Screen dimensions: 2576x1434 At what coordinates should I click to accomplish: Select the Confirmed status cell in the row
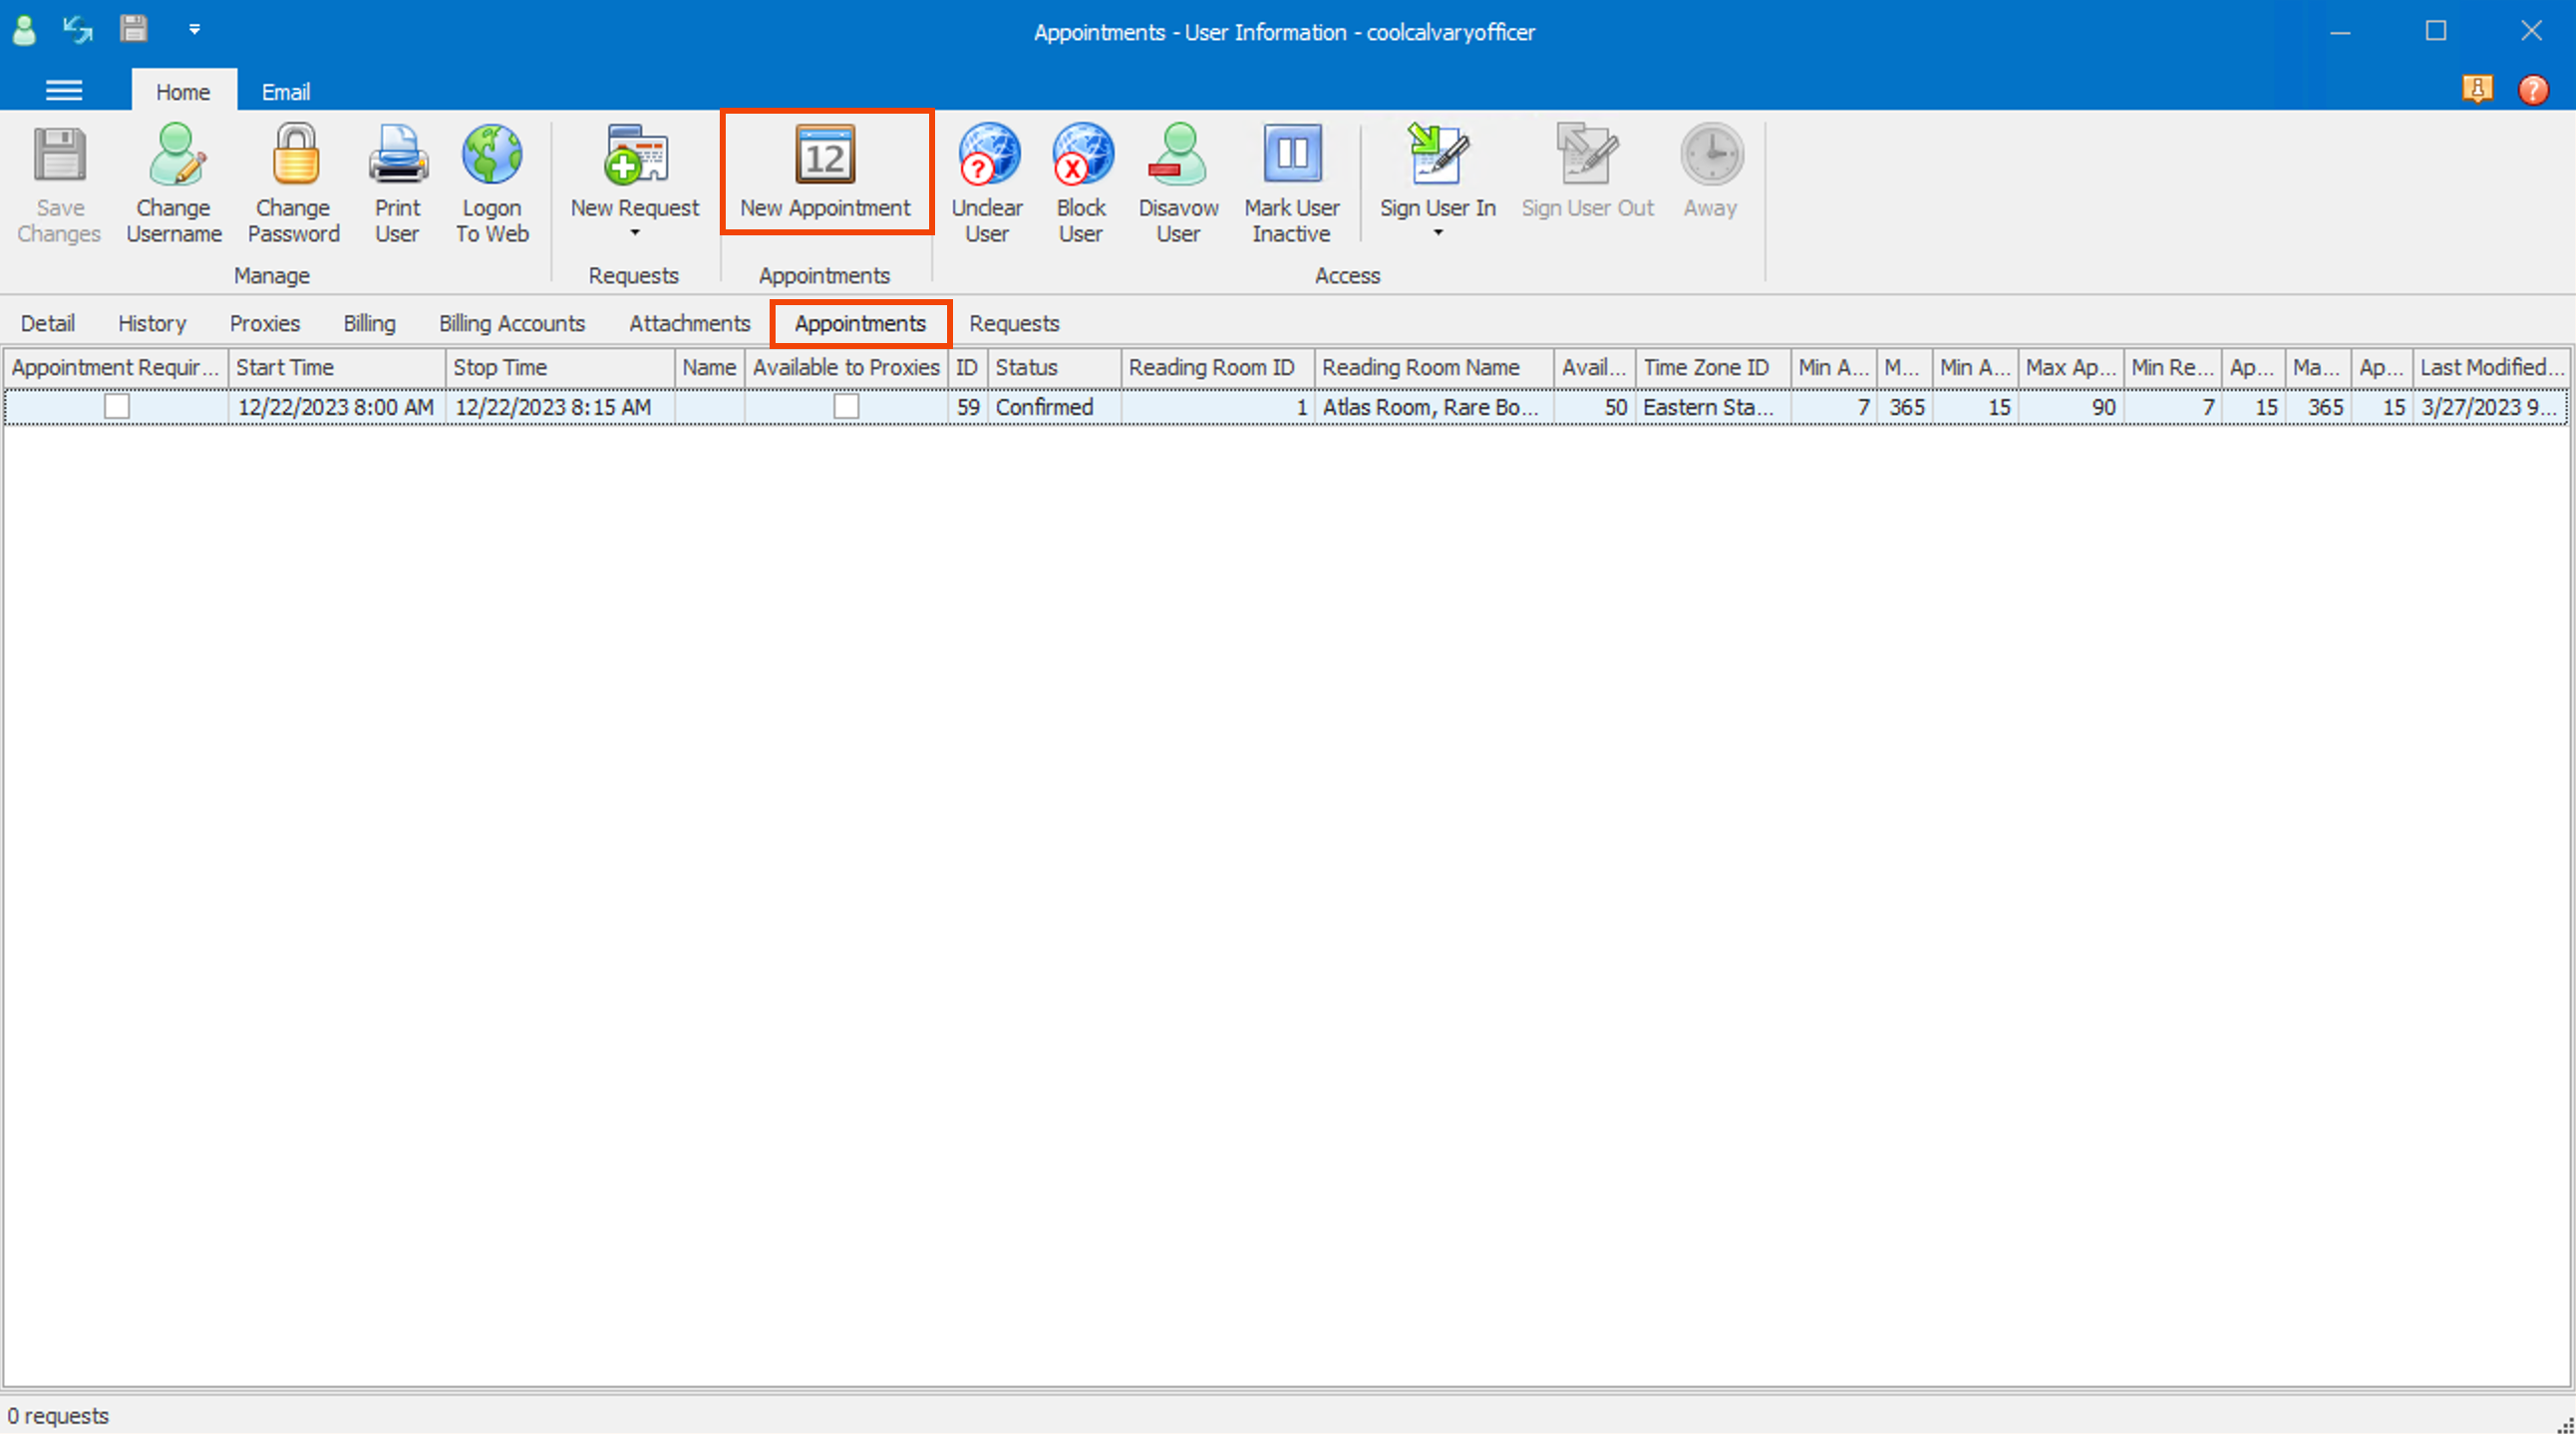tap(1044, 408)
